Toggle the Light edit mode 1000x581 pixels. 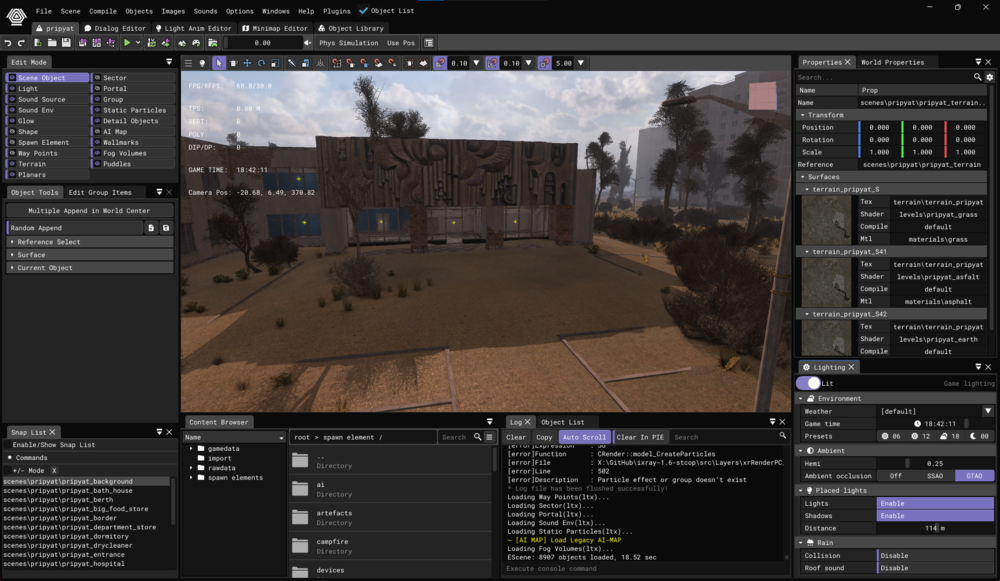[48, 89]
